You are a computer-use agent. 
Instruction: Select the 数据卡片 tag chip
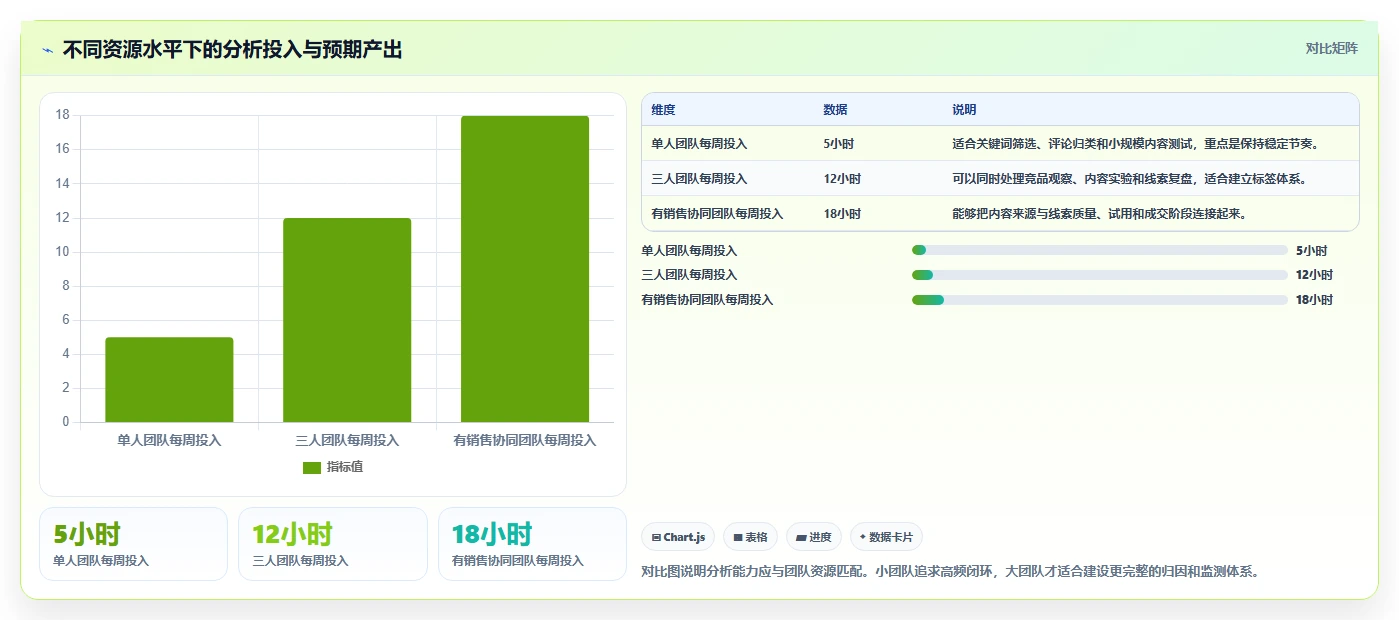tap(886, 537)
